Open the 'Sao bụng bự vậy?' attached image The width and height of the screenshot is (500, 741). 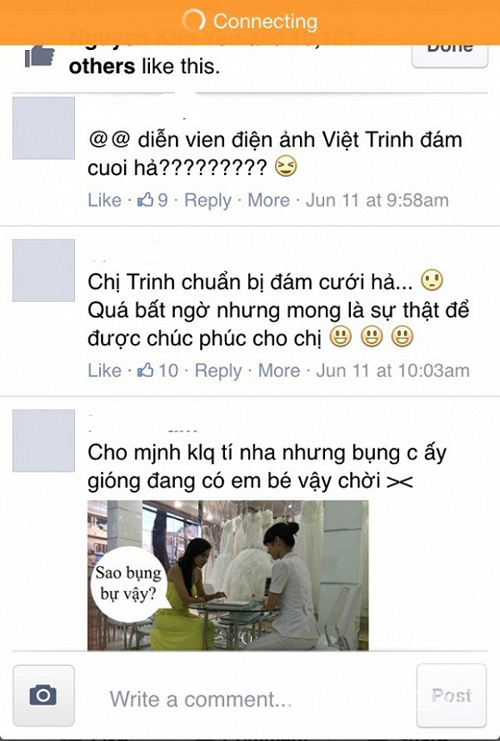[x=228, y=575]
